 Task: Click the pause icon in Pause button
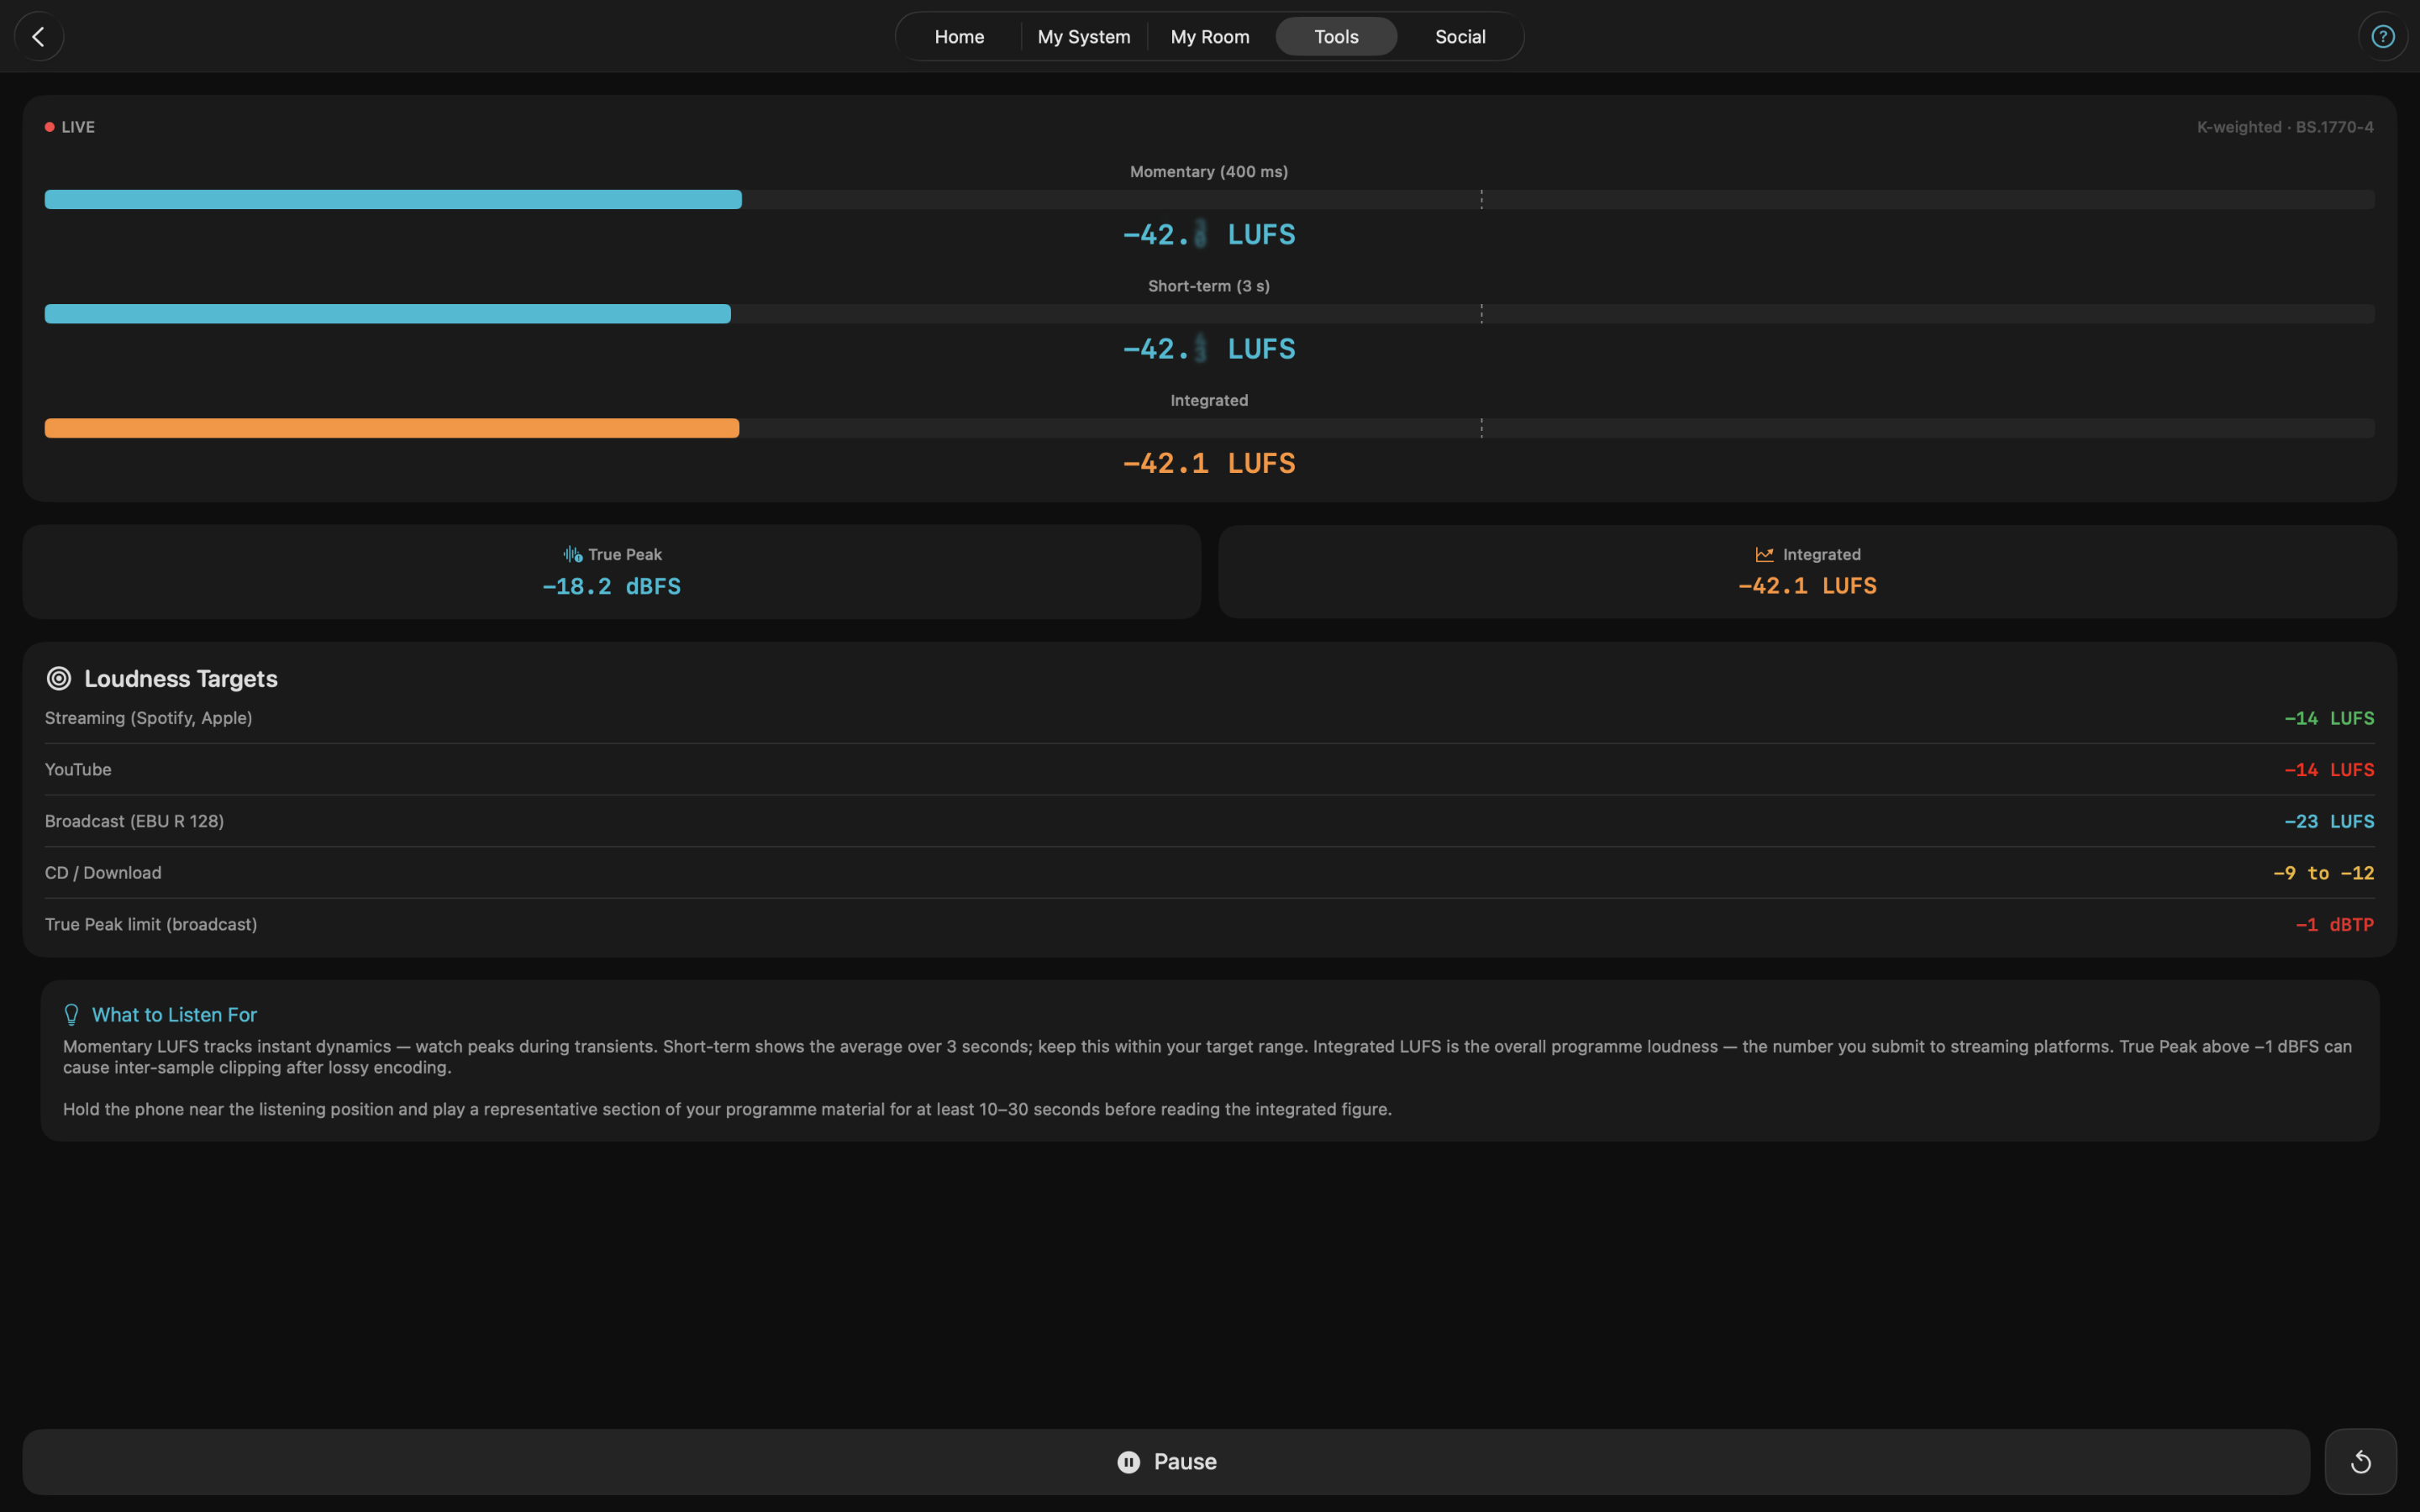click(1128, 1462)
